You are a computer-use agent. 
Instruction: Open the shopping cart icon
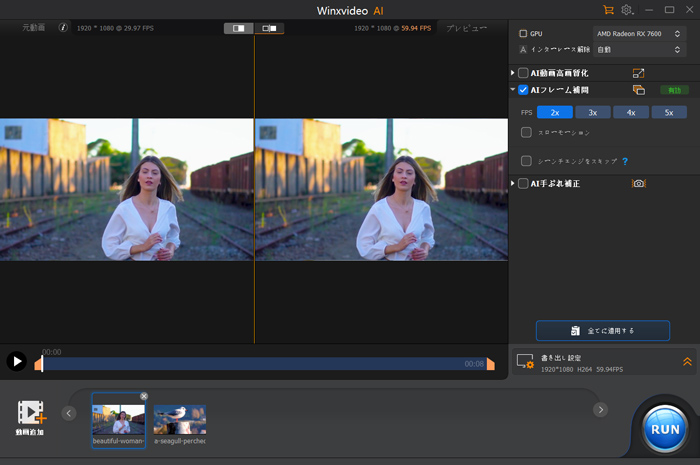(x=608, y=10)
